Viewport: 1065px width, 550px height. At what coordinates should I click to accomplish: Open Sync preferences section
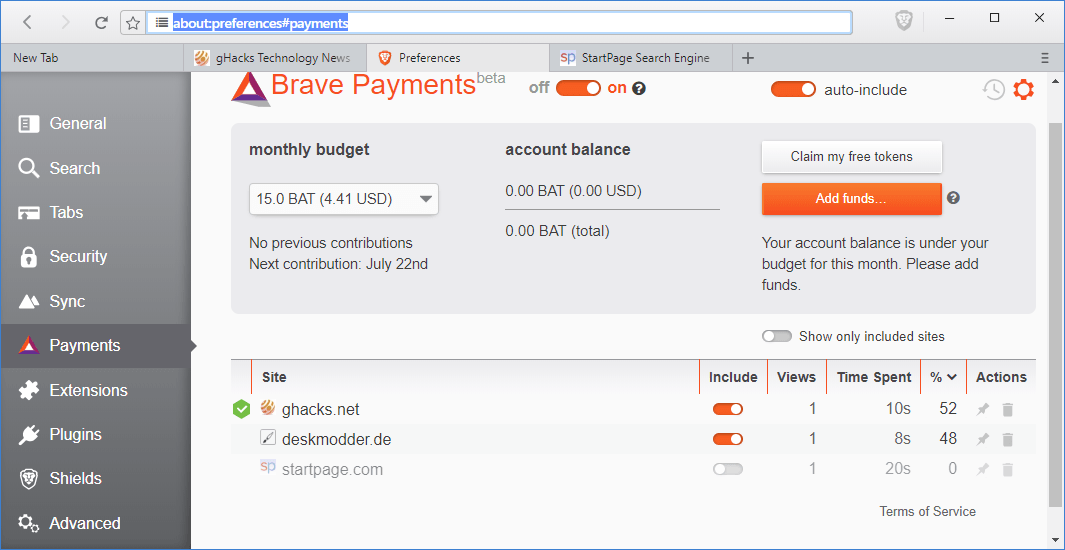coord(95,301)
